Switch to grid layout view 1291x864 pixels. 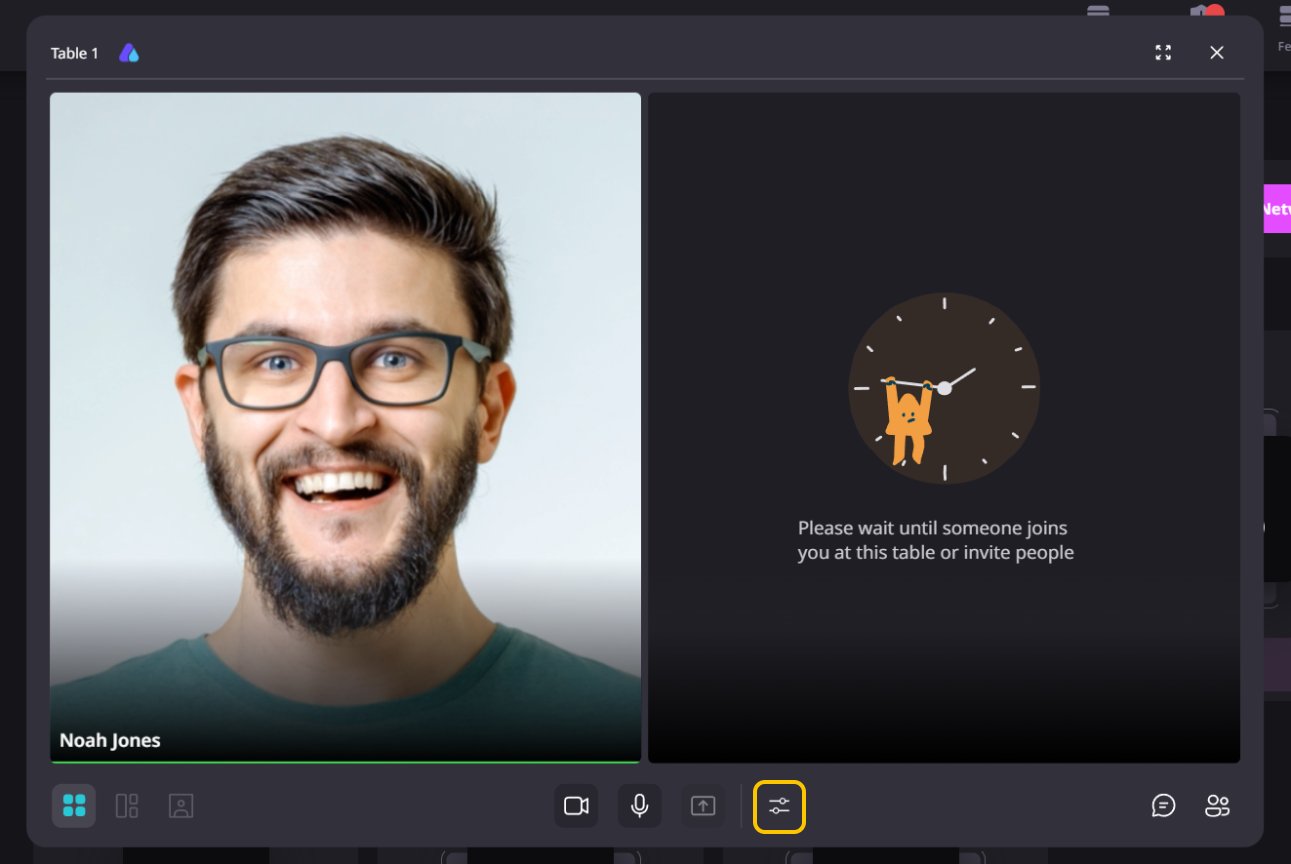pyautogui.click(x=74, y=805)
